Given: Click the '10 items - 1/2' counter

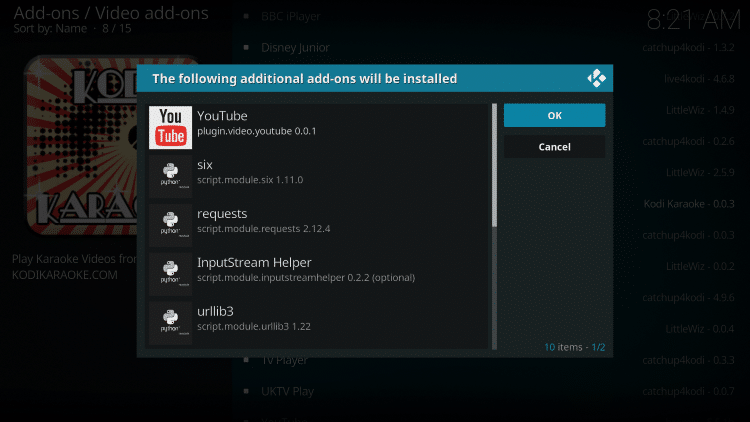Looking at the screenshot, I should pos(574,347).
